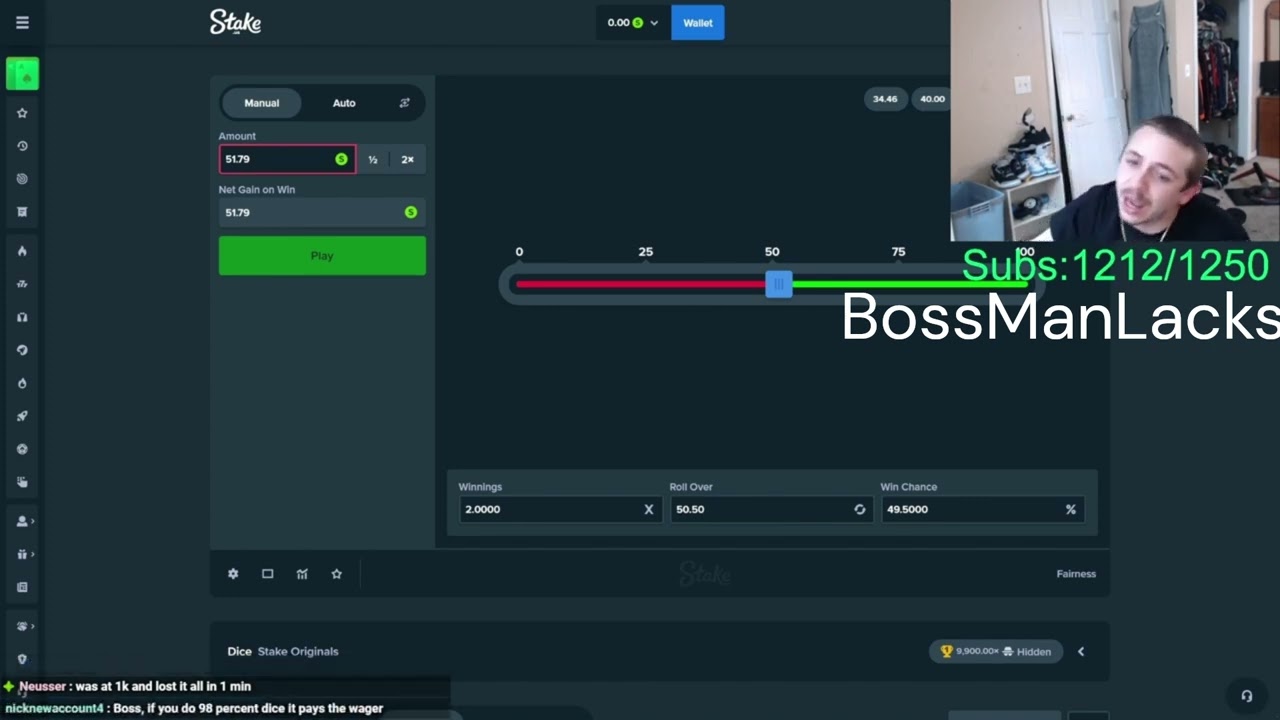Image resolution: width=1280 pixels, height=720 pixels.
Task: Open Favourites star icon in left sidebar
Action: 22,113
